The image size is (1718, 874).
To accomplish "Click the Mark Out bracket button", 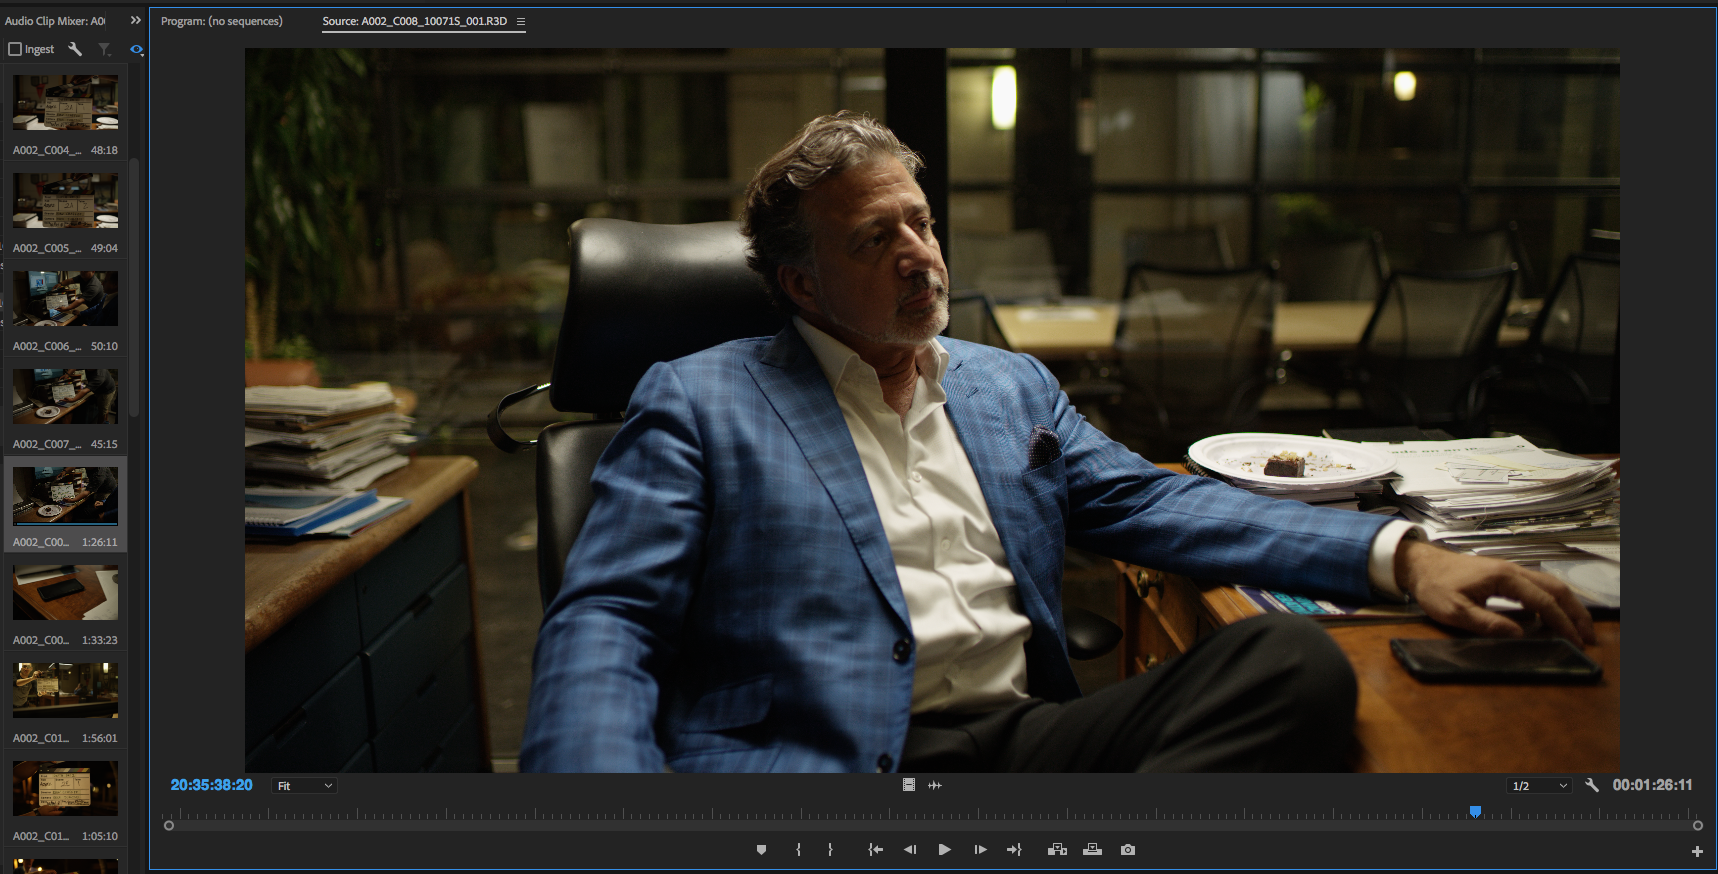I will [830, 850].
